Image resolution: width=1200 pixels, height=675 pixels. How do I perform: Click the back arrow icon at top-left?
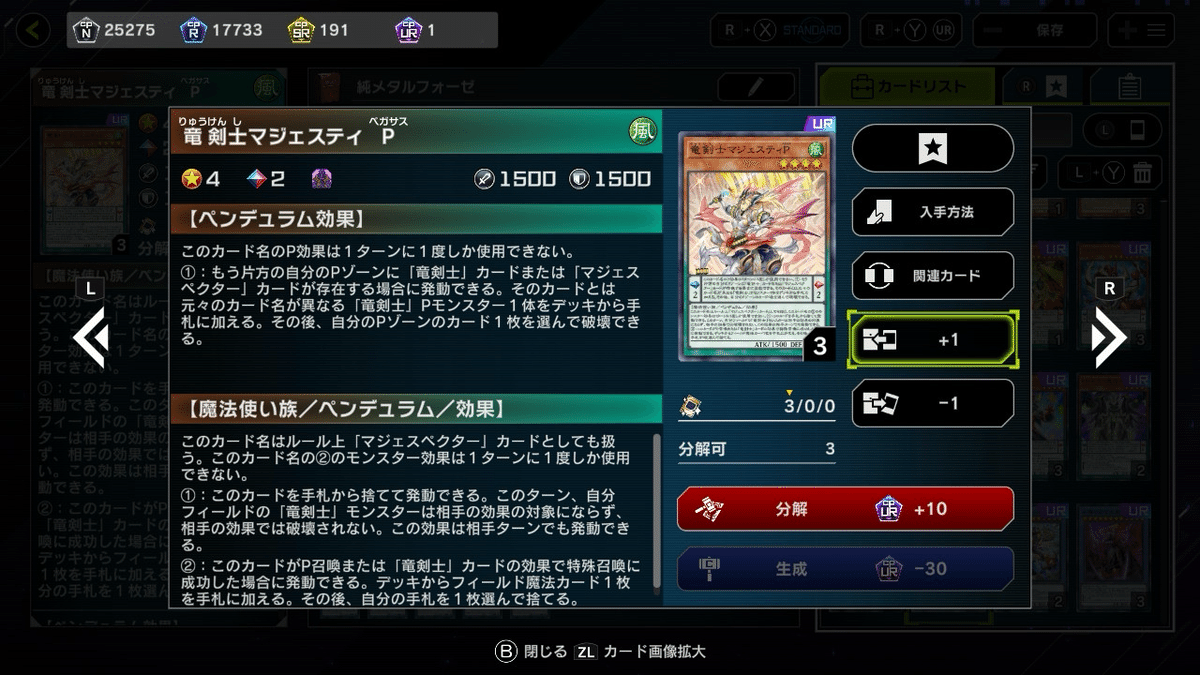[34, 30]
